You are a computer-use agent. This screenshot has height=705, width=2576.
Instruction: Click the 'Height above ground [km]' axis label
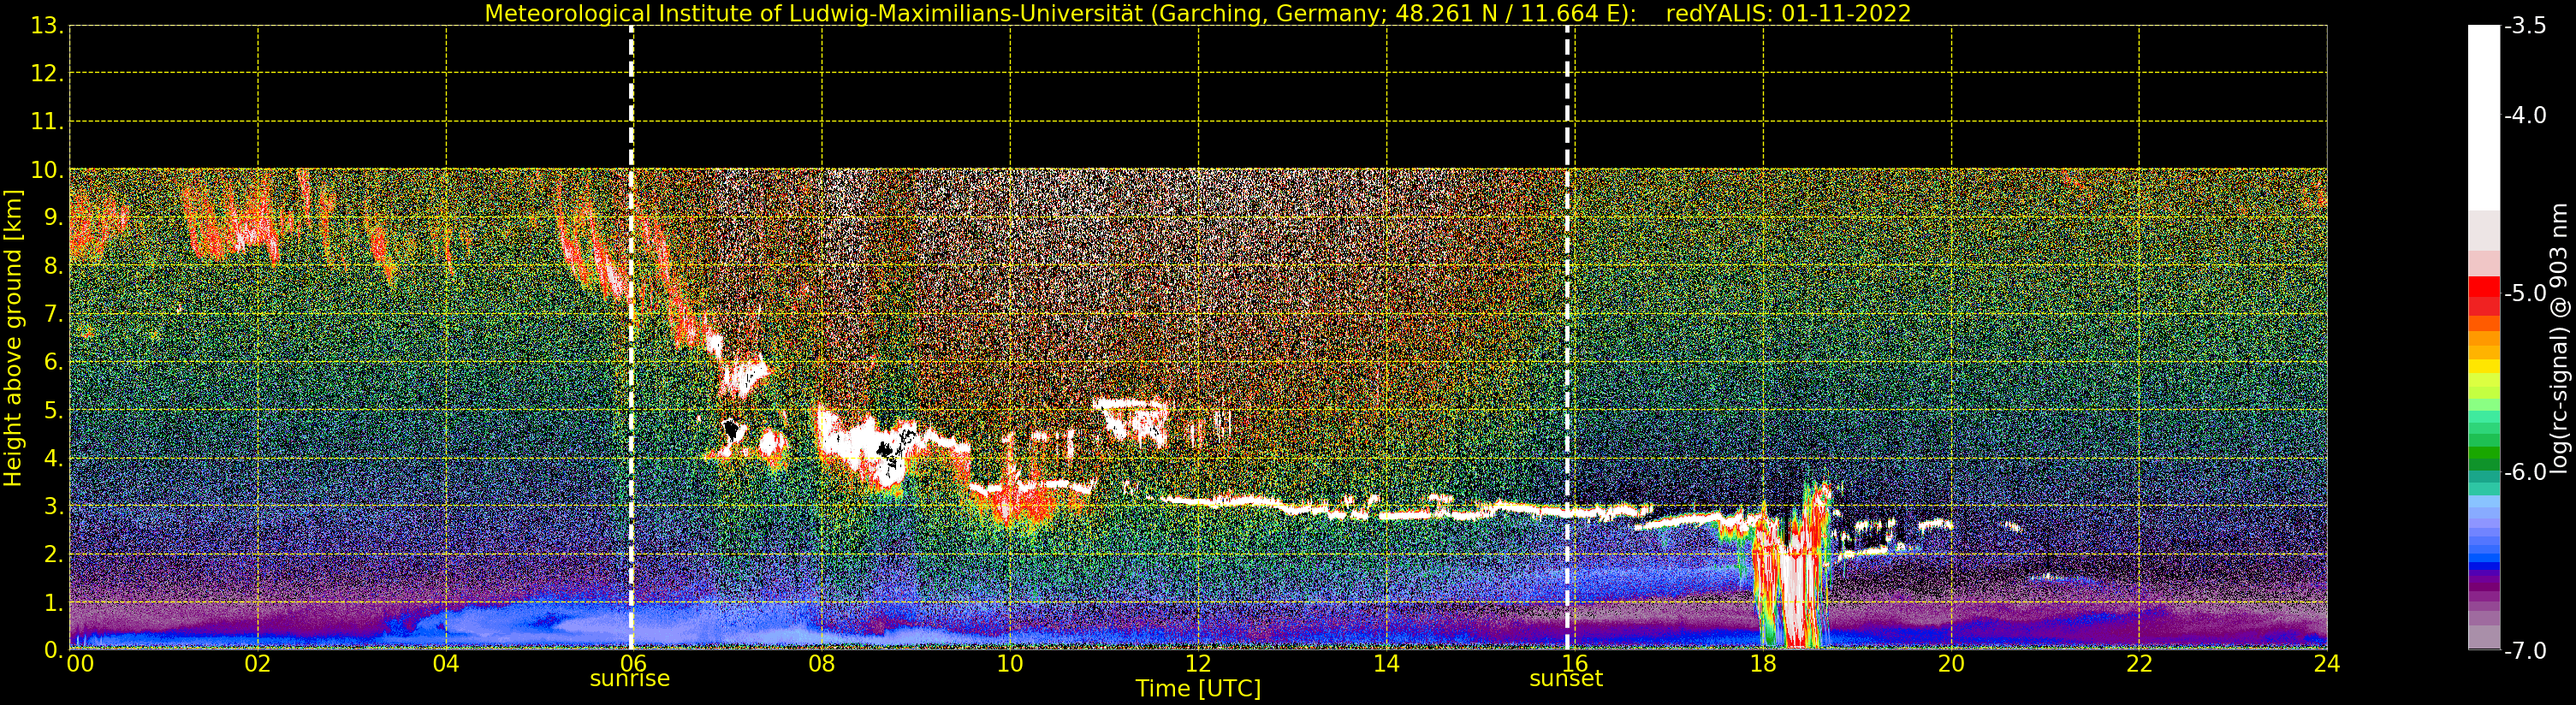13,338
